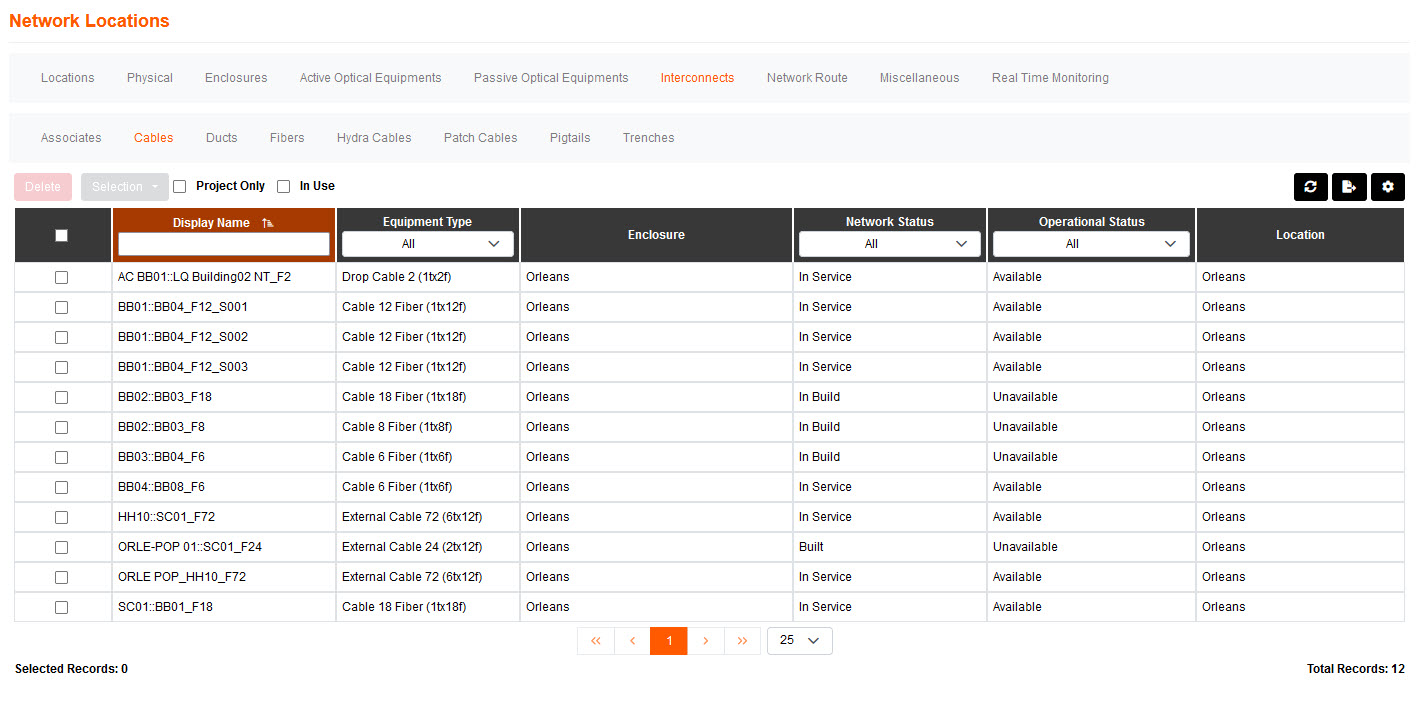Viewport: 1420px width, 701px height.
Task: Check the row BB01::BB04_F12_S001
Action: pos(62,307)
